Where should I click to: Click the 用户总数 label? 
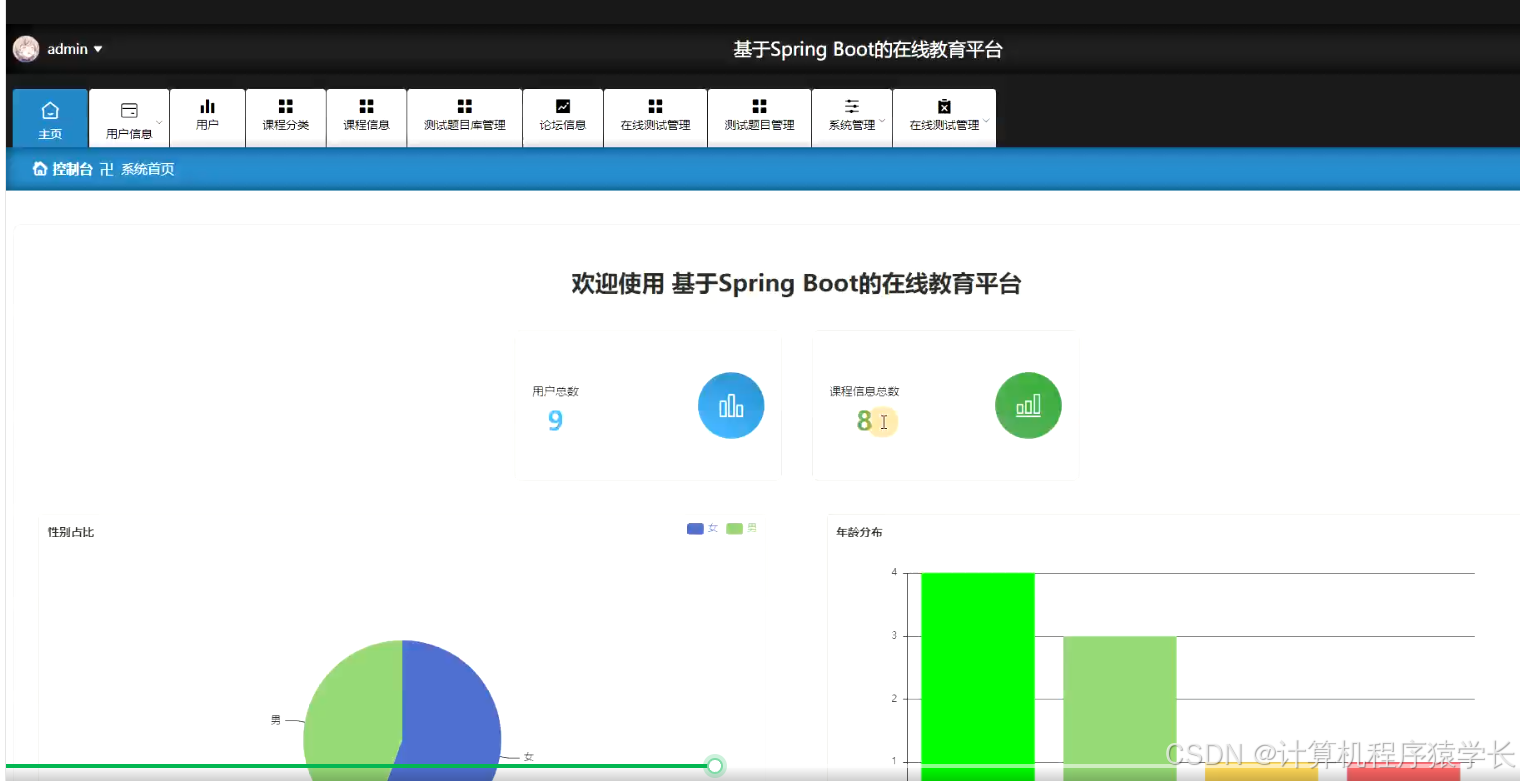[x=555, y=391]
